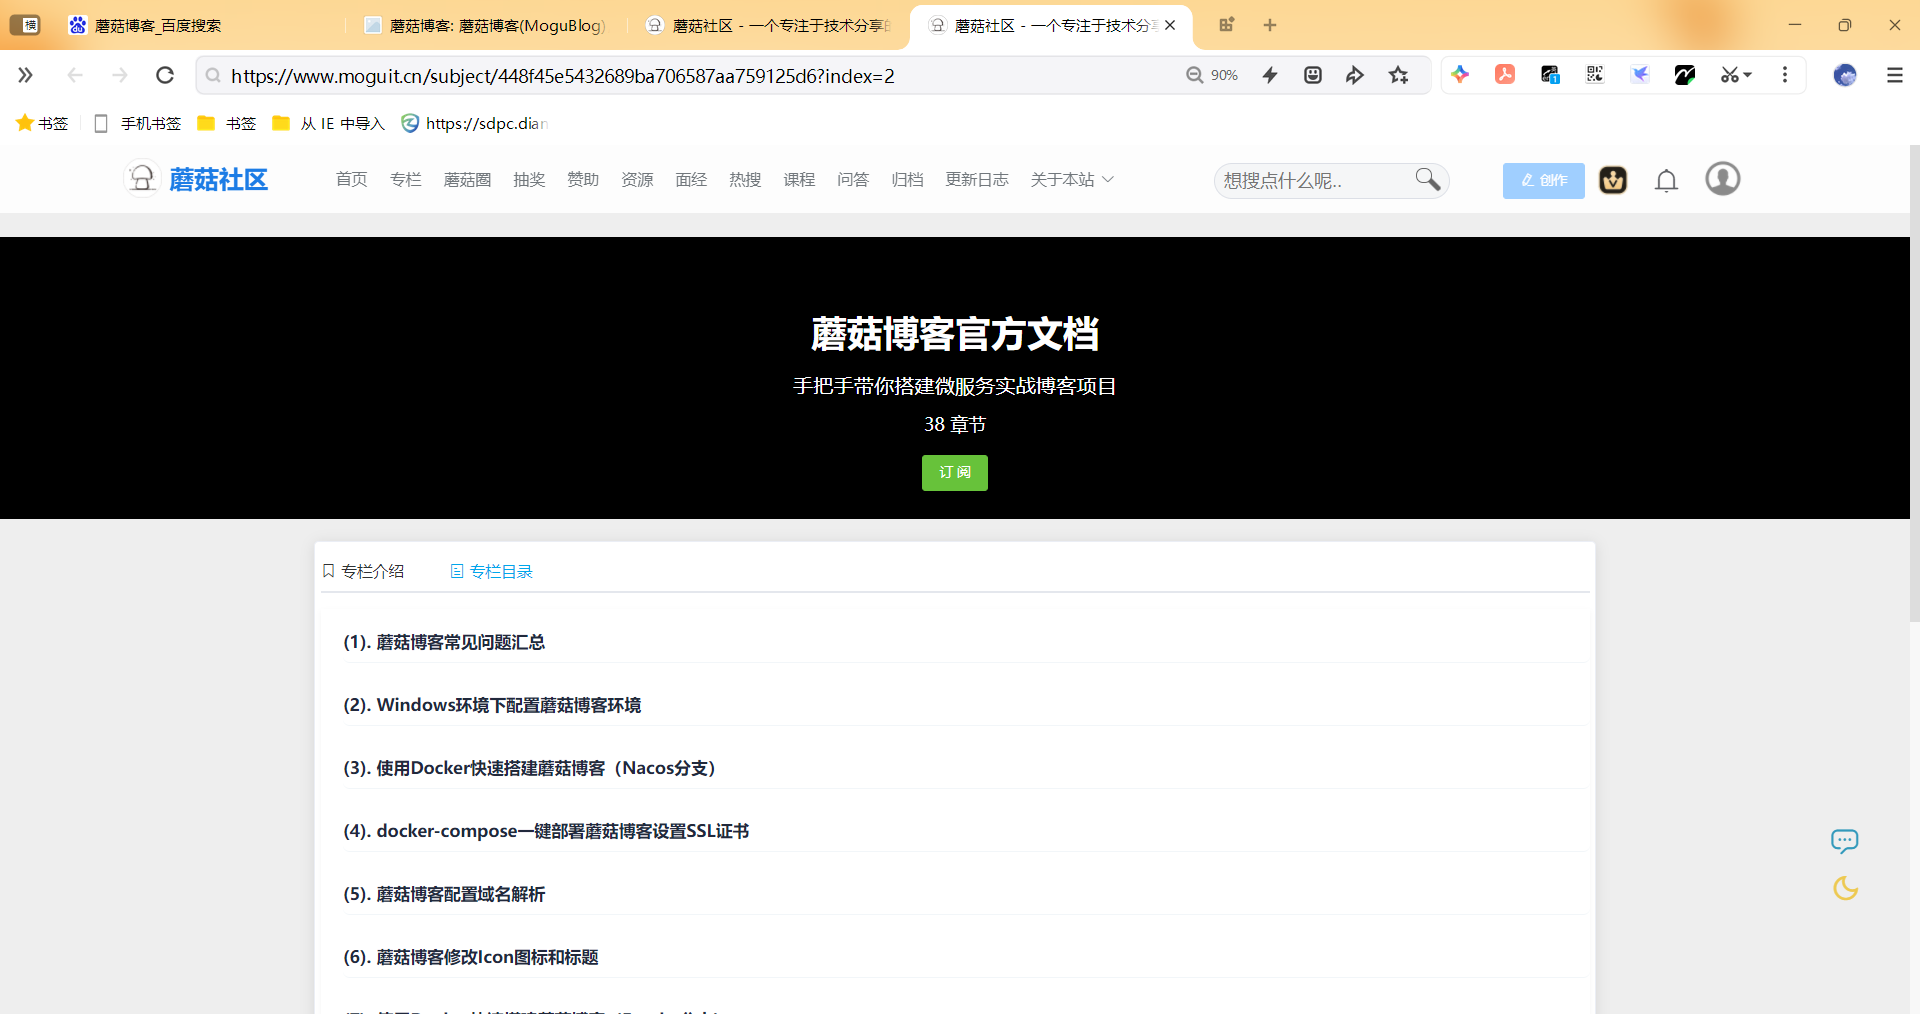The height and width of the screenshot is (1014, 1920).
Task: Click the blue bird extension icon
Action: [x=1640, y=74]
